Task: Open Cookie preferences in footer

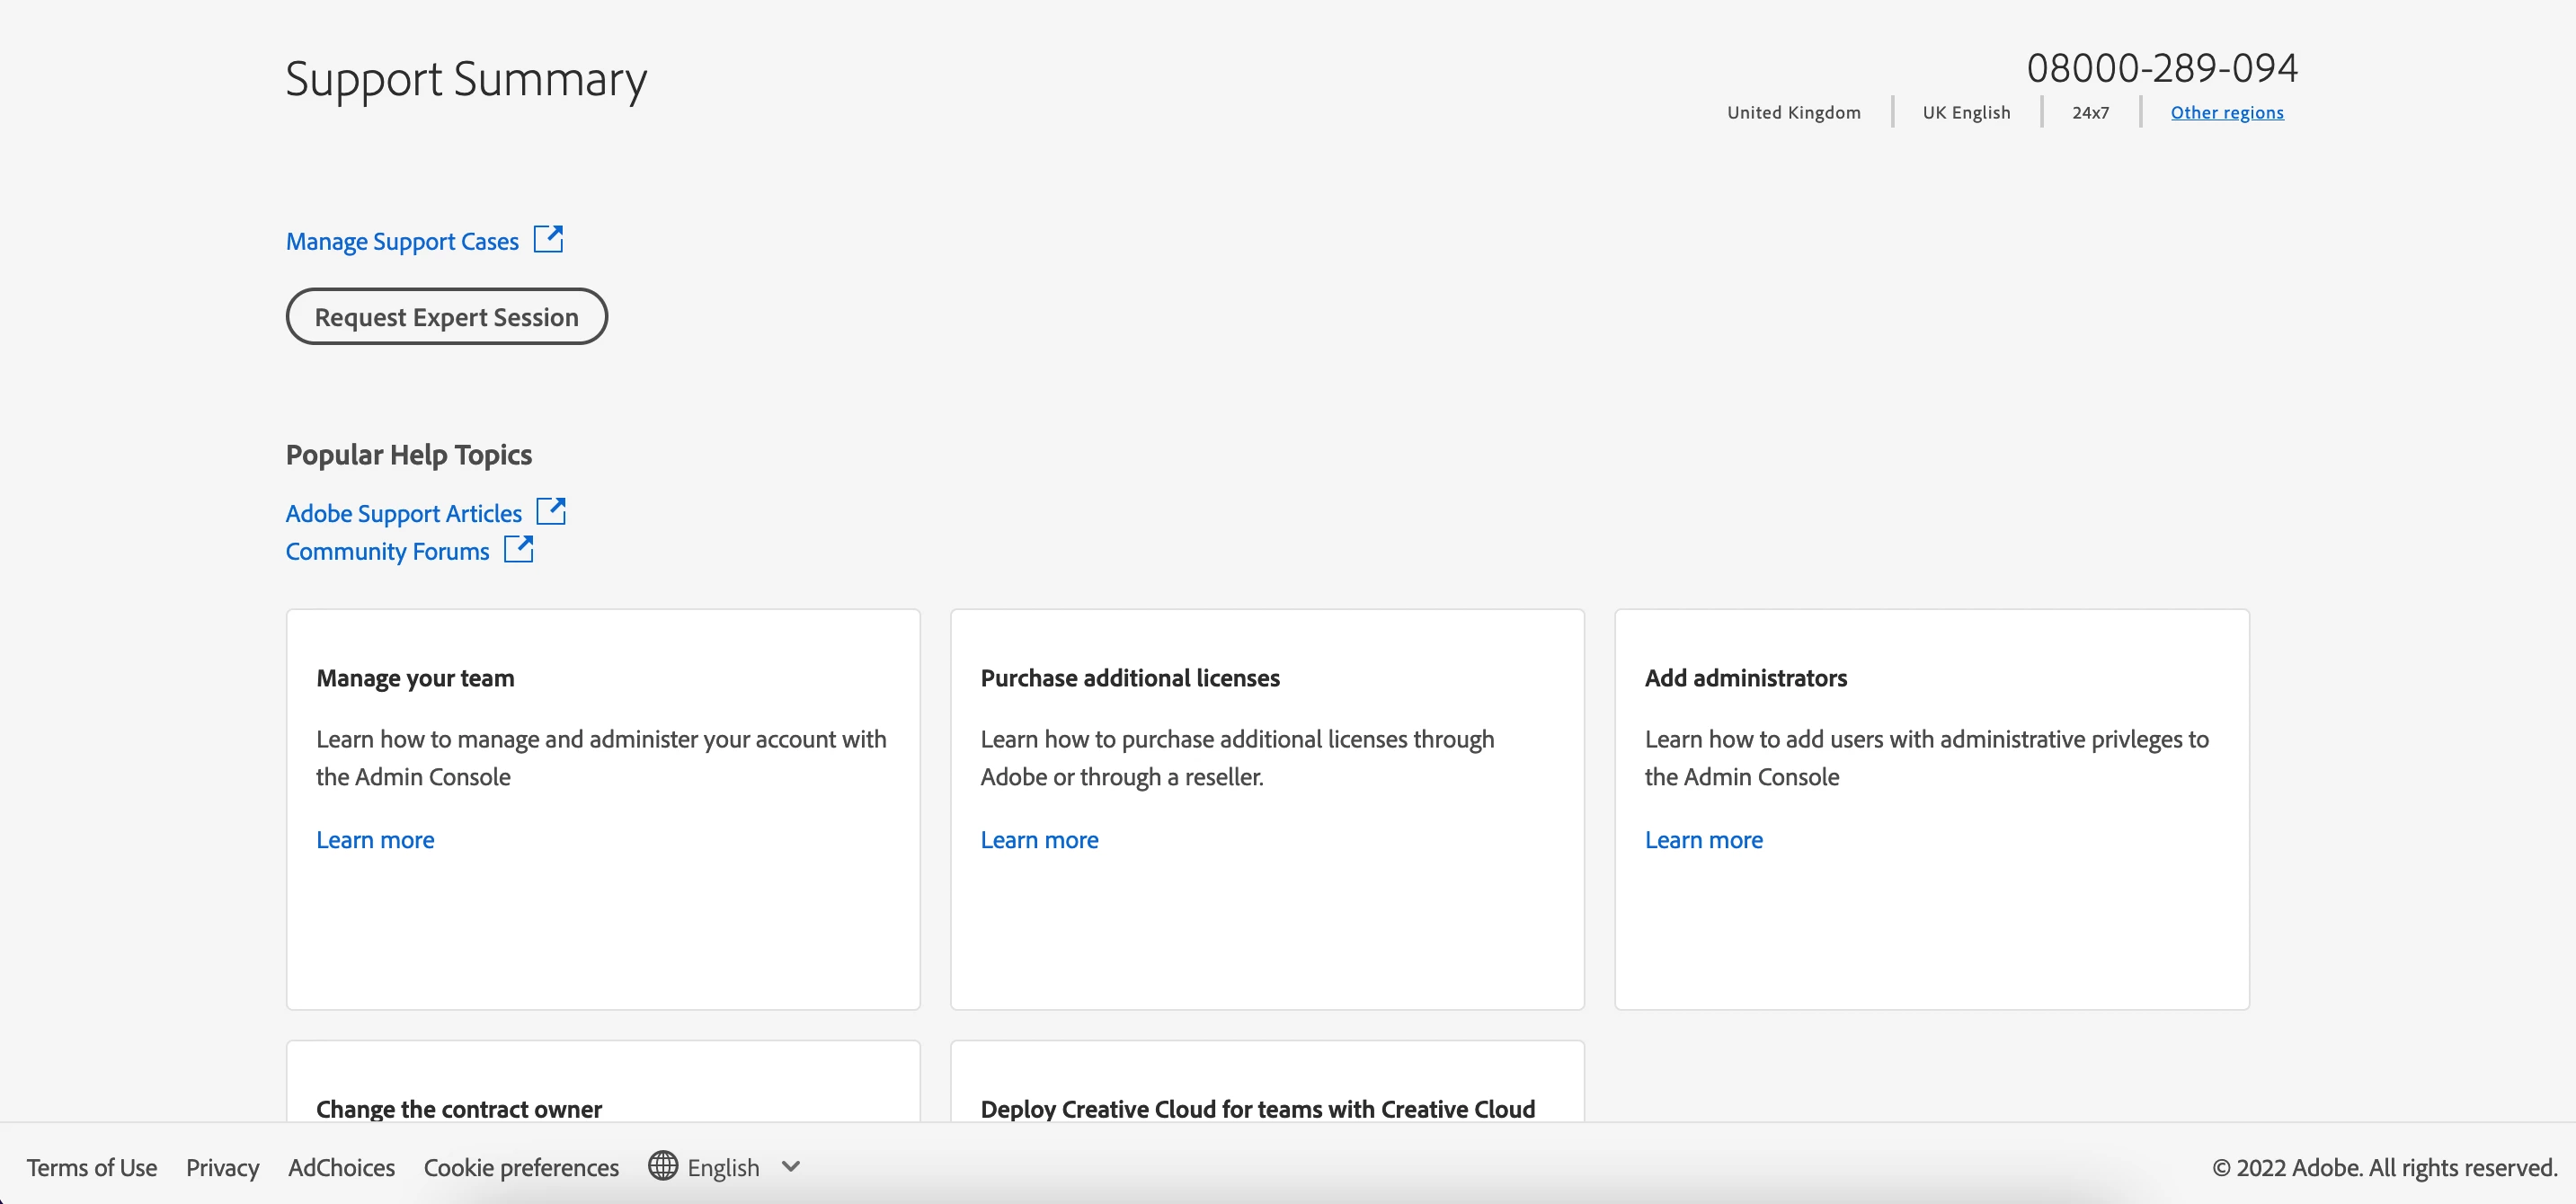Action: (x=521, y=1167)
